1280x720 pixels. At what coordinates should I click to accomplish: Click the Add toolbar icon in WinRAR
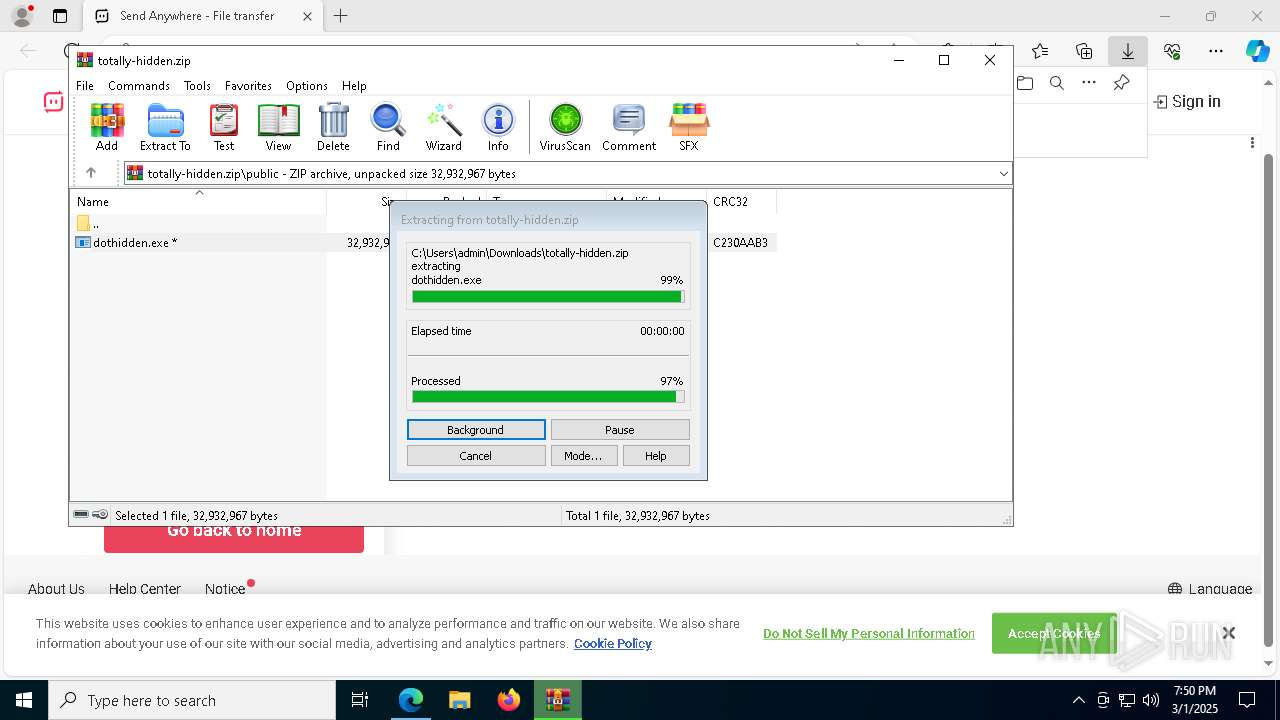tap(107, 127)
